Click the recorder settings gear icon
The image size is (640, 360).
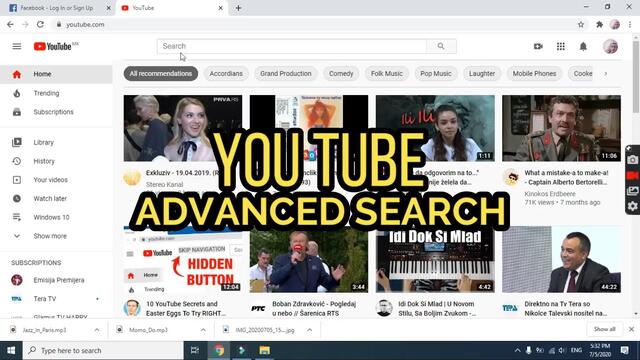point(632,206)
